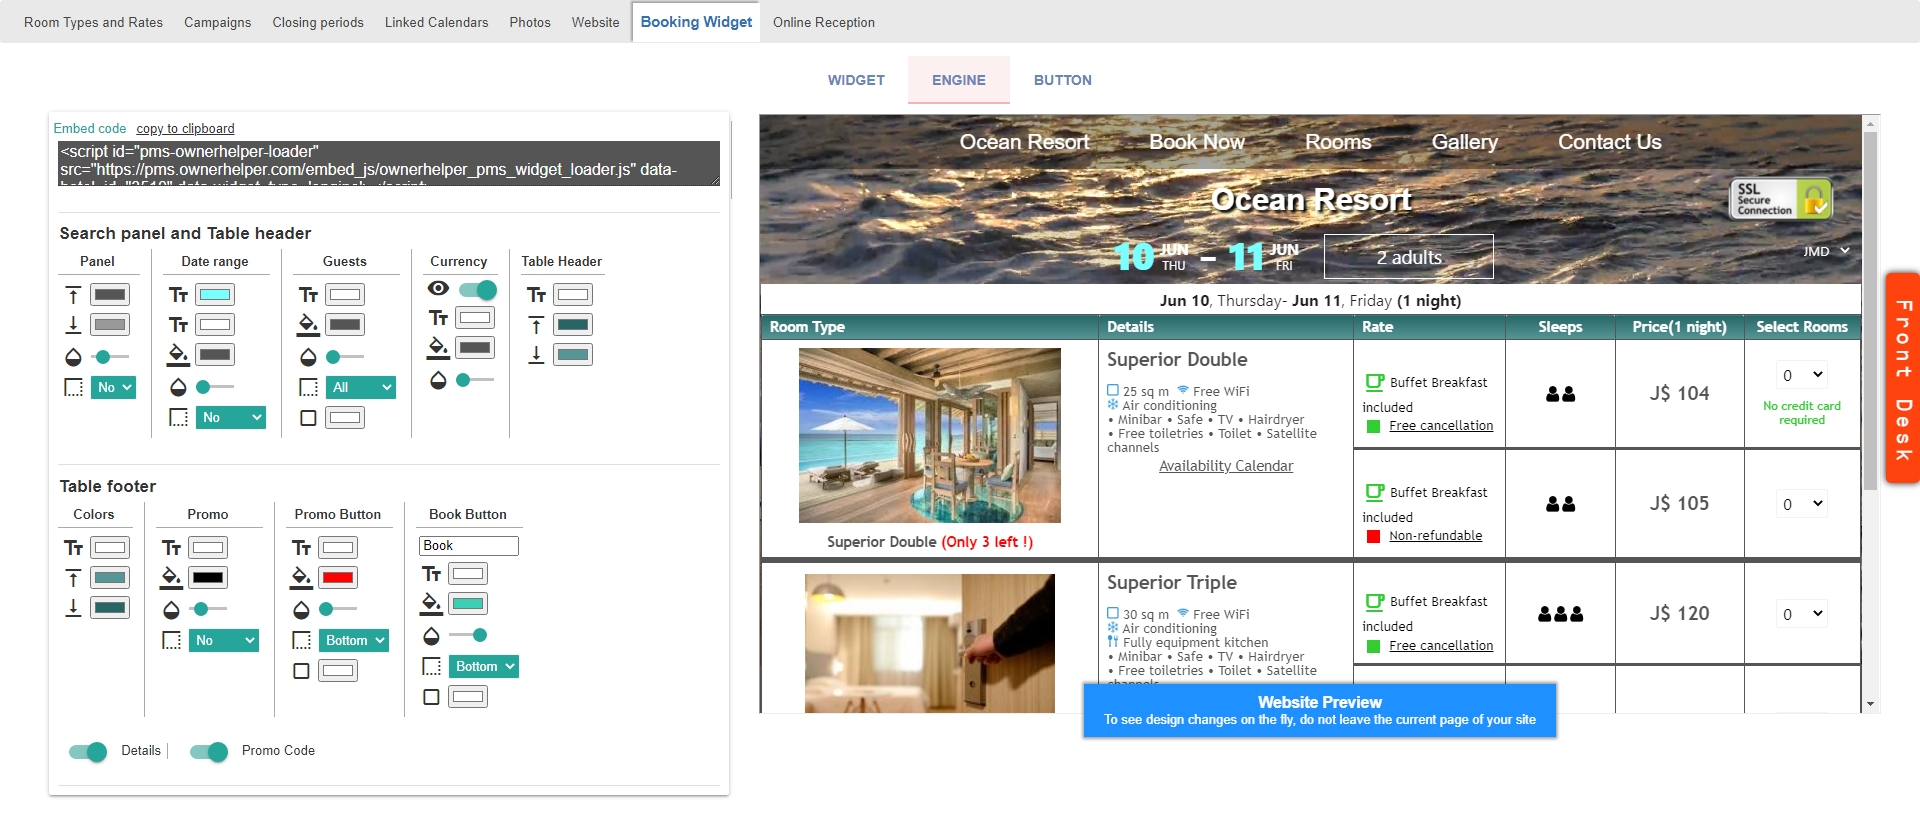The width and height of the screenshot is (1920, 816).
Task: Click the preview down scroll arrow
Action: click(x=1870, y=704)
